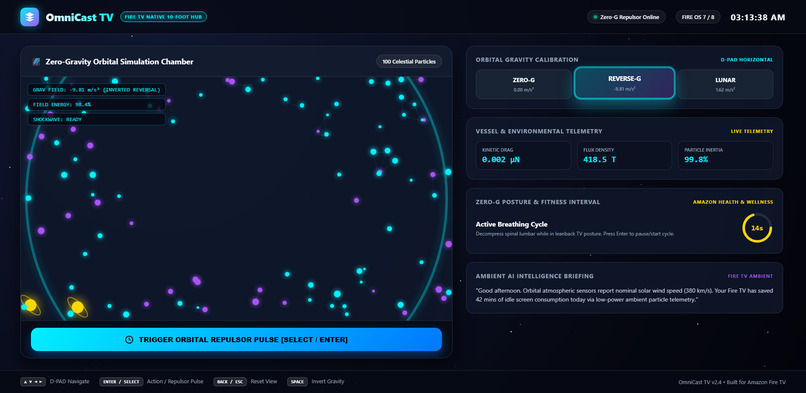Click the 14s breathing cycle timer ring
Viewport: 806px width, 393px height.
[x=757, y=228]
